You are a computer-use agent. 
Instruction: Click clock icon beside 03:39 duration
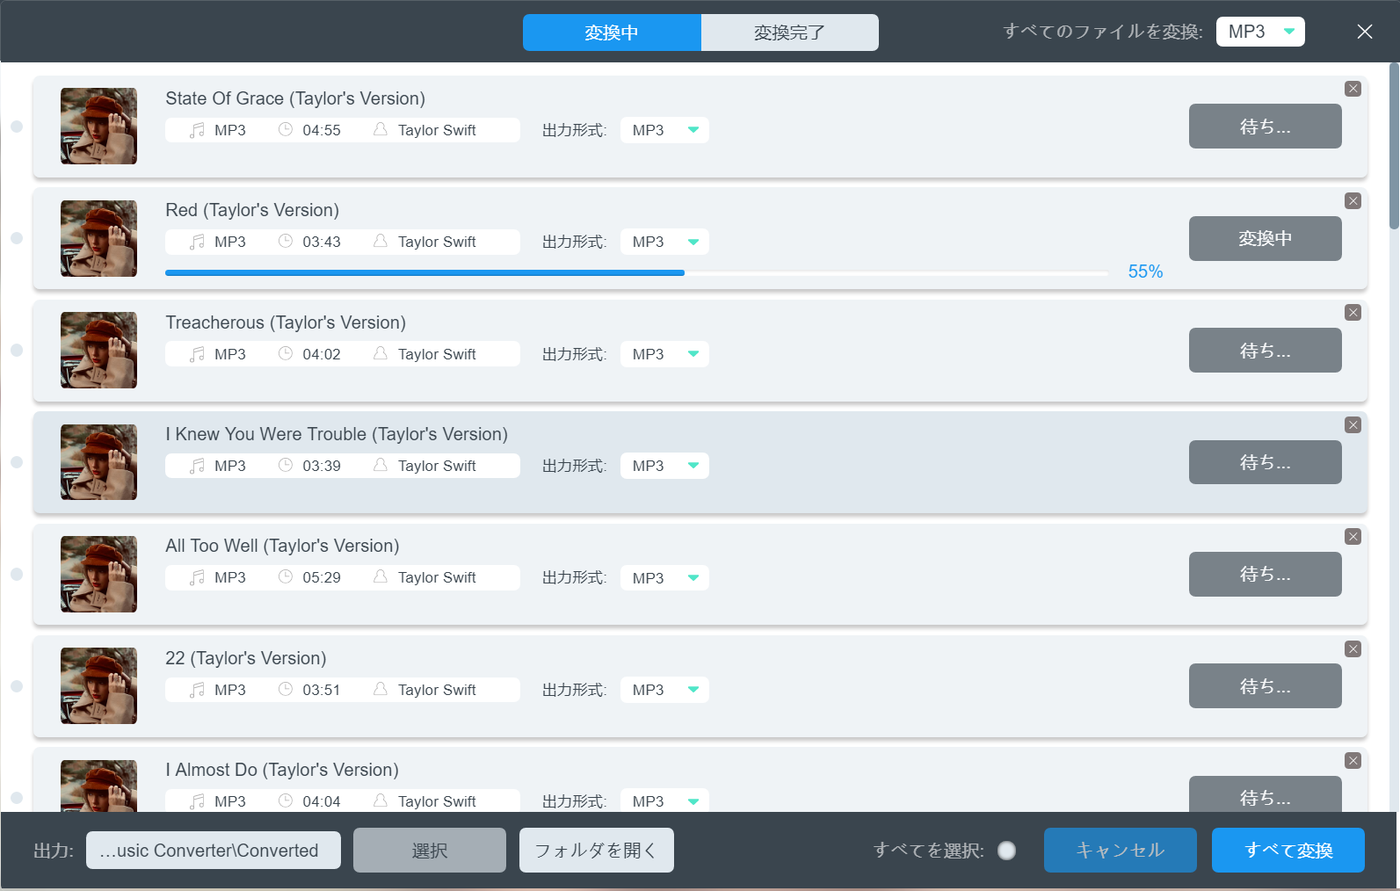click(x=285, y=466)
